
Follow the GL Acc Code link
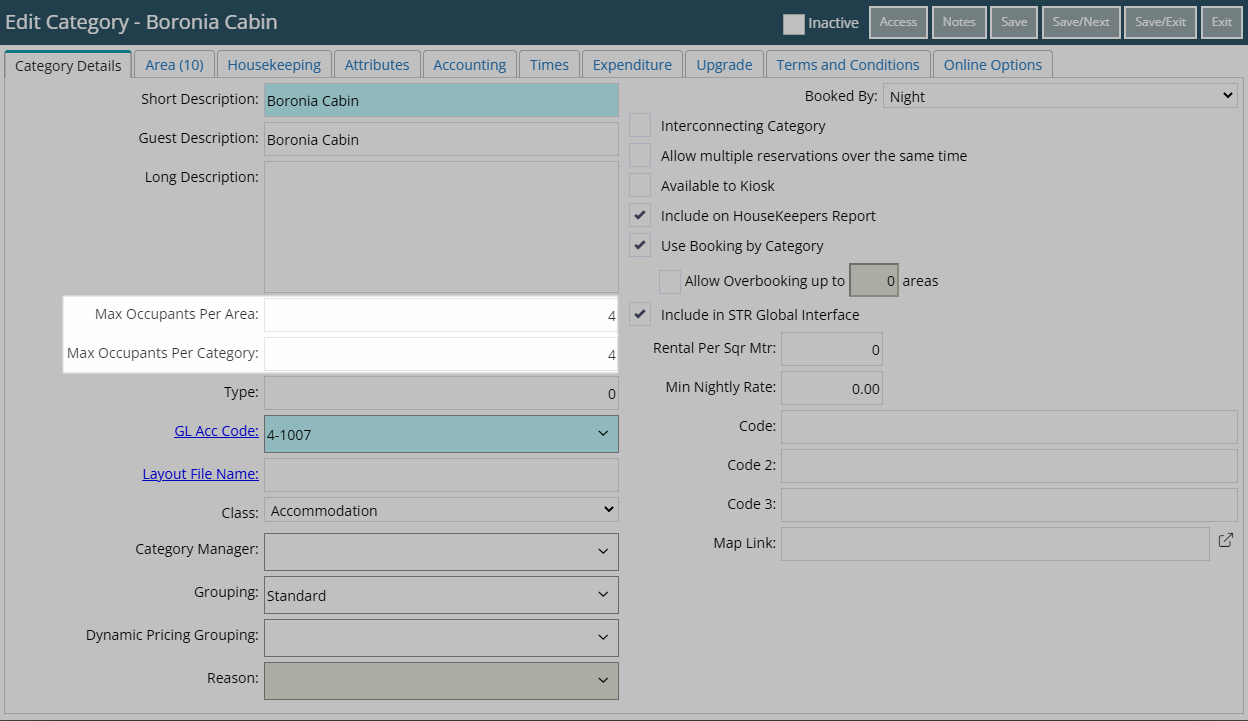(216, 432)
